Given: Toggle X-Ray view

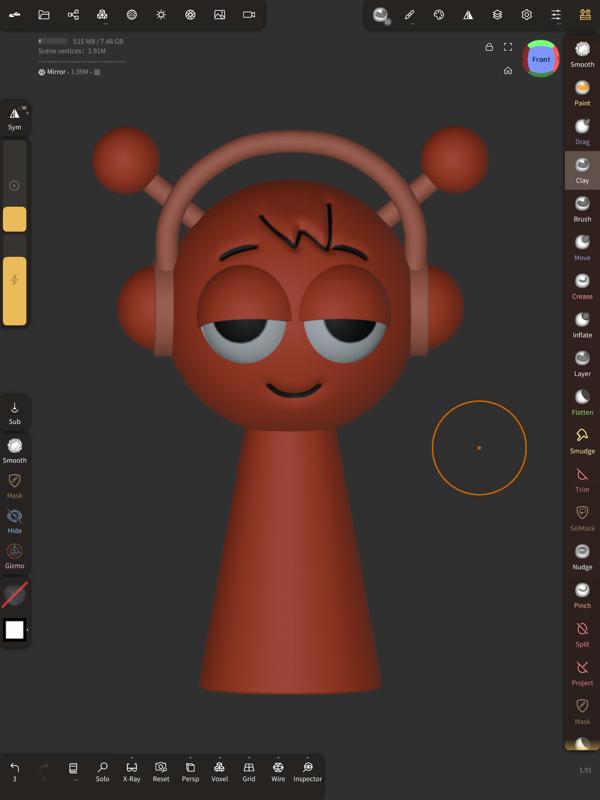Looking at the screenshot, I should (x=132, y=771).
